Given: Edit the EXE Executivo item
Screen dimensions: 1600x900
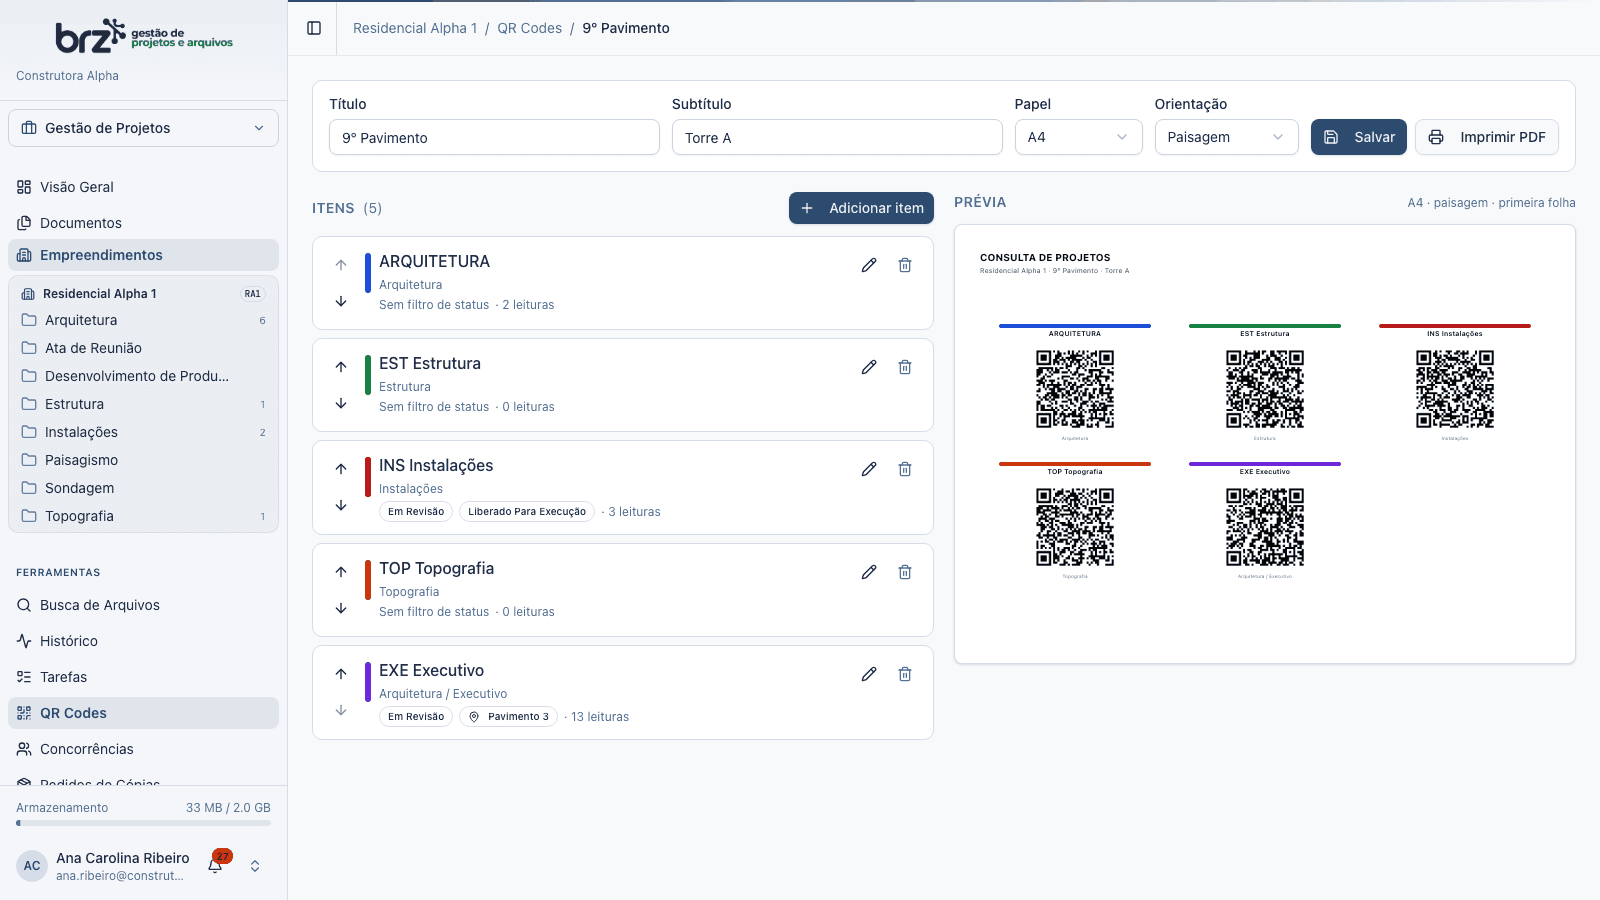Looking at the screenshot, I should tap(869, 674).
